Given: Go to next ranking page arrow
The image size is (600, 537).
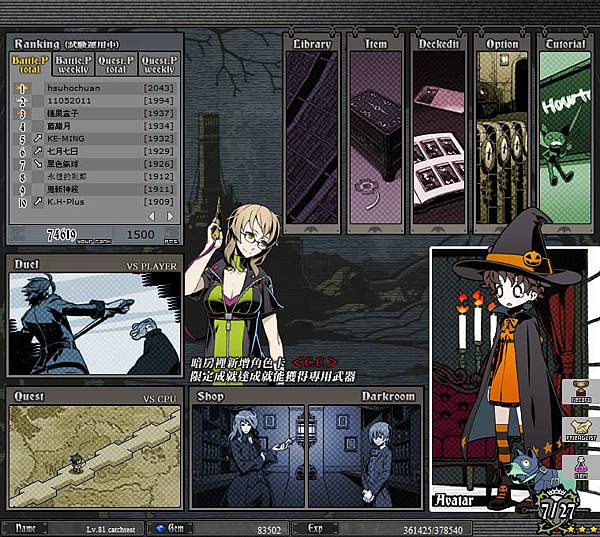Looking at the screenshot, I should (170, 216).
